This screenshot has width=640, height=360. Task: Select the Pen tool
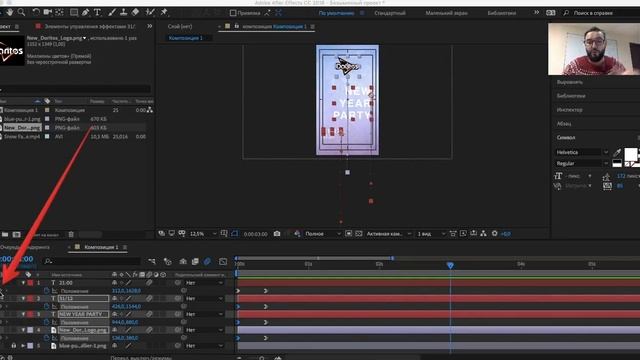pos(85,13)
